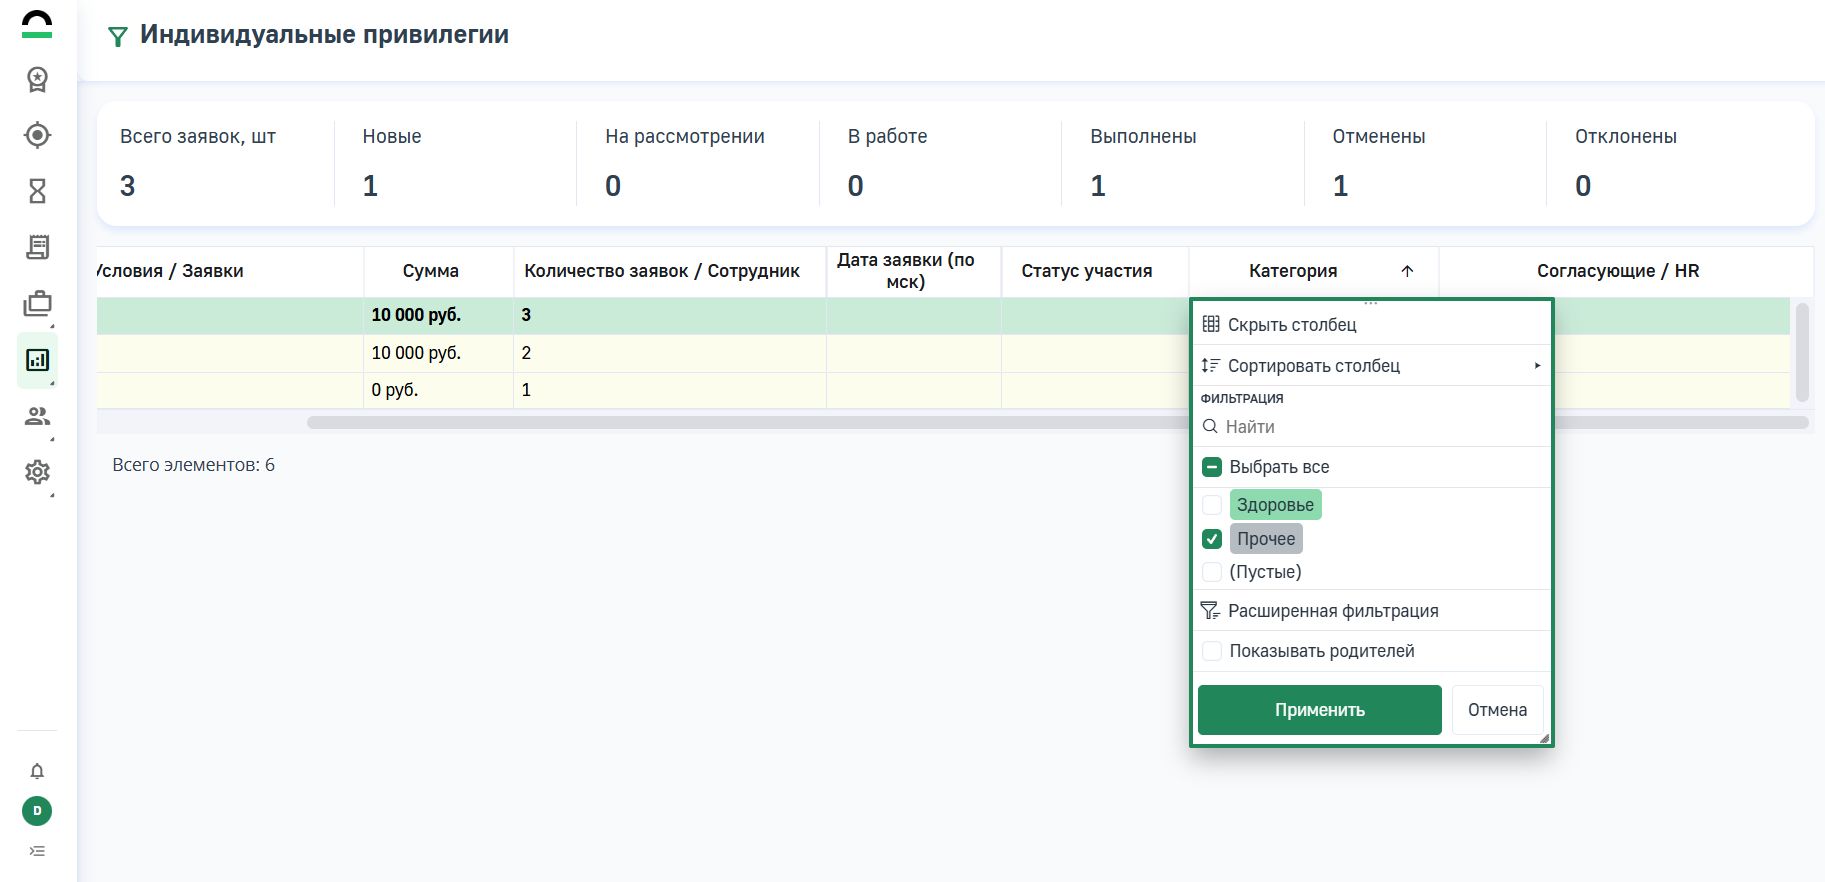Open the target goals sidebar icon

37,135
